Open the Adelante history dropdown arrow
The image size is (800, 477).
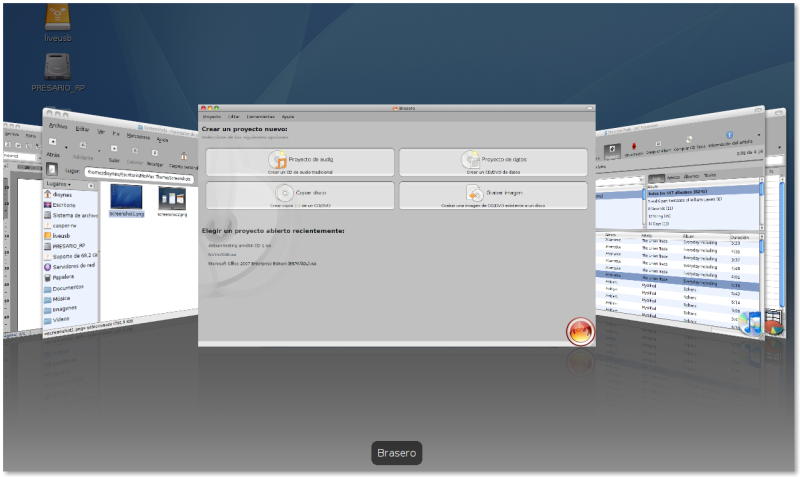99,151
